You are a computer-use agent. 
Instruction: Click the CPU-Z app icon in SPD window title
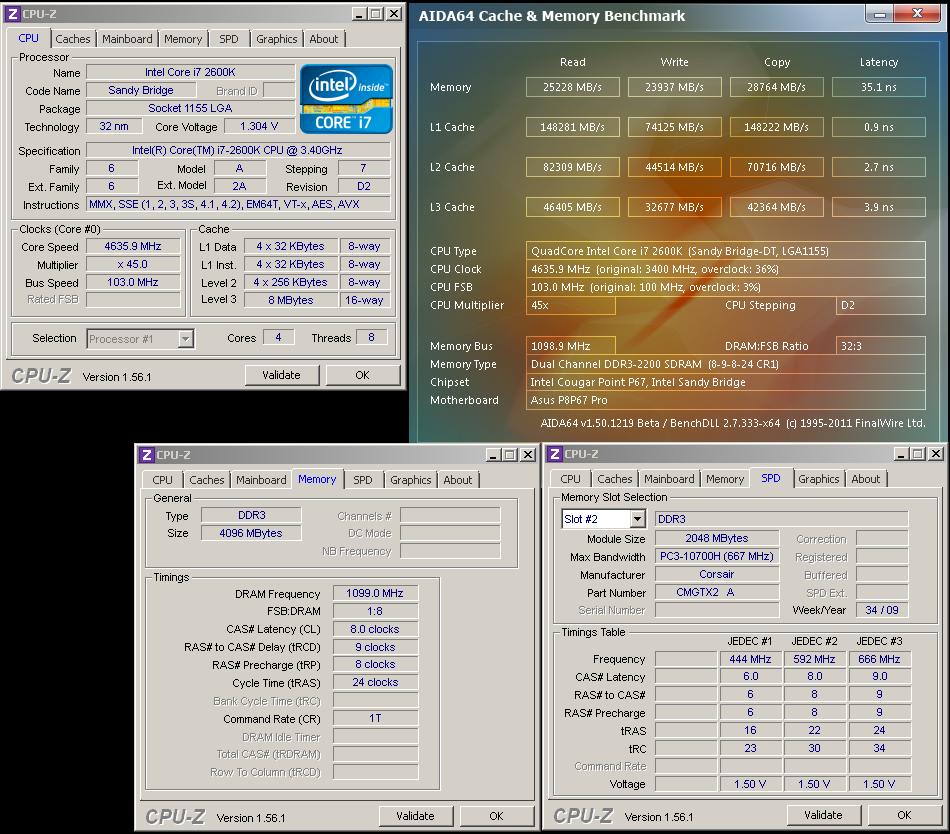[555, 454]
